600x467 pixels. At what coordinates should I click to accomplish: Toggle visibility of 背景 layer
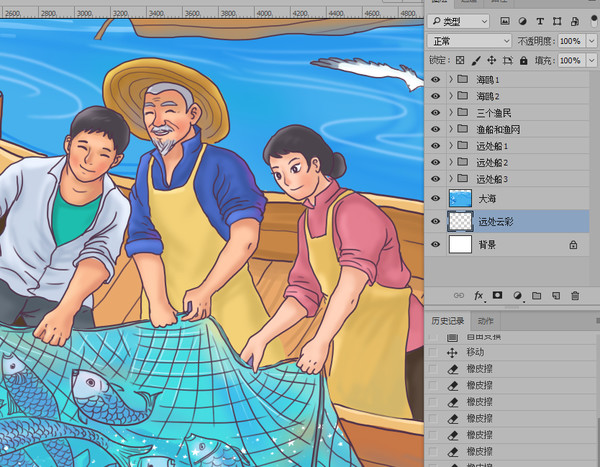point(435,244)
